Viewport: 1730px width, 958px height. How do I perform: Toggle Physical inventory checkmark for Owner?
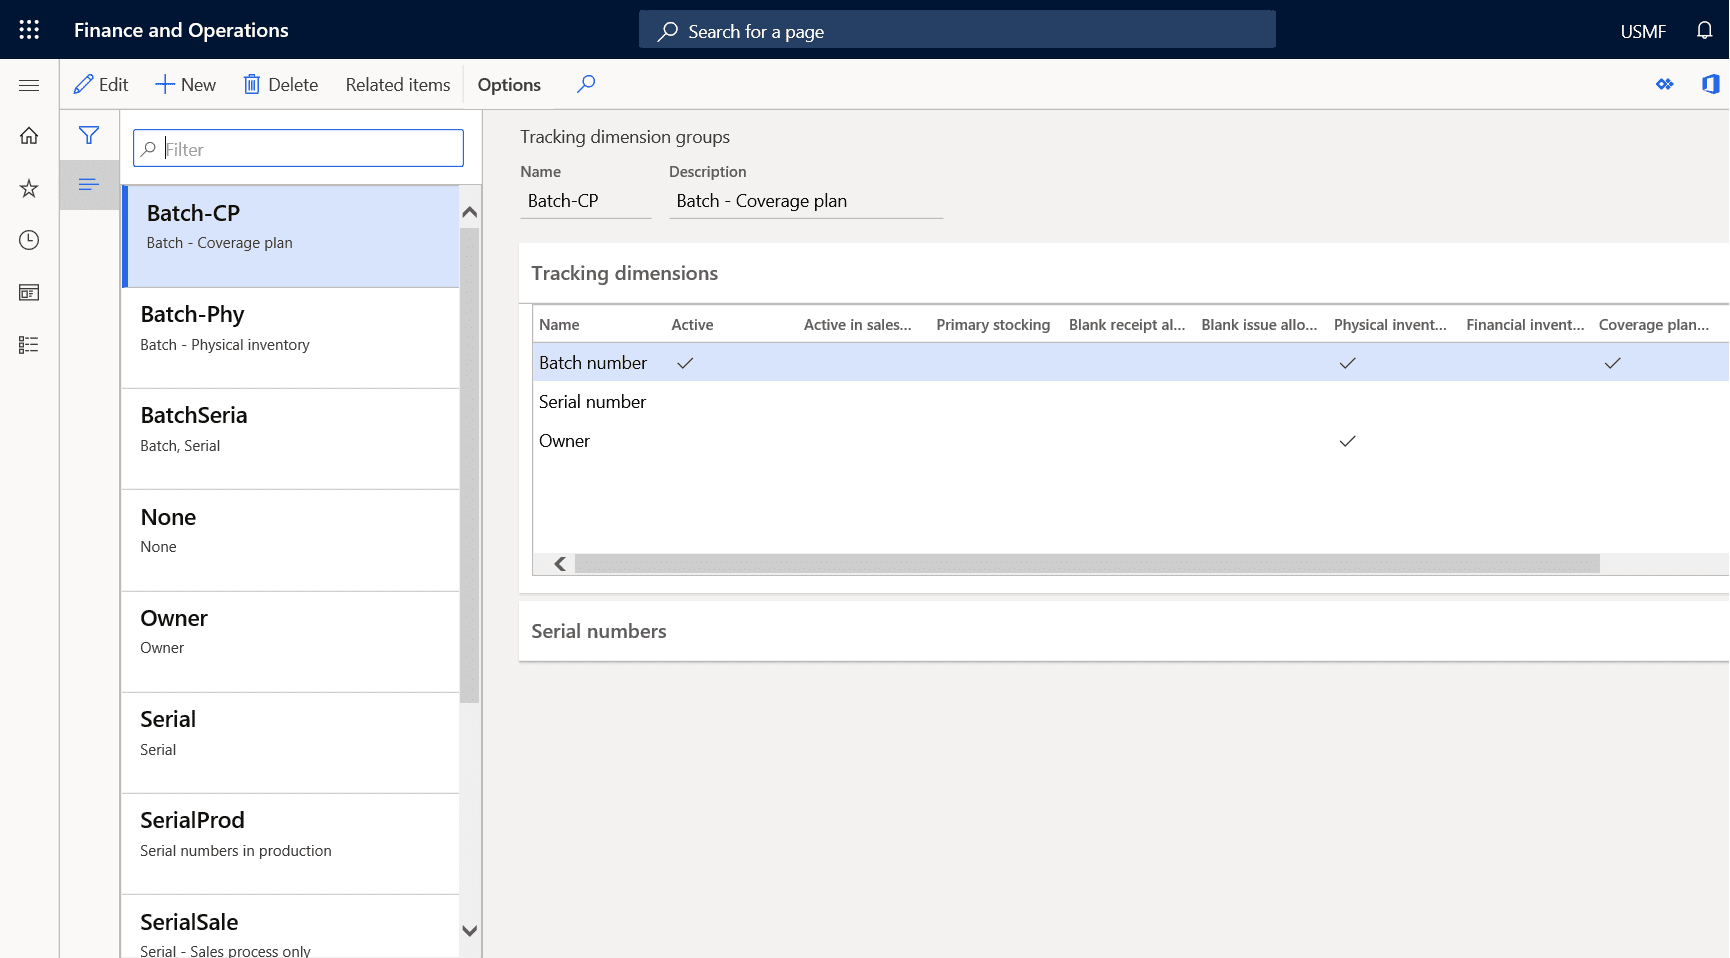click(1347, 441)
